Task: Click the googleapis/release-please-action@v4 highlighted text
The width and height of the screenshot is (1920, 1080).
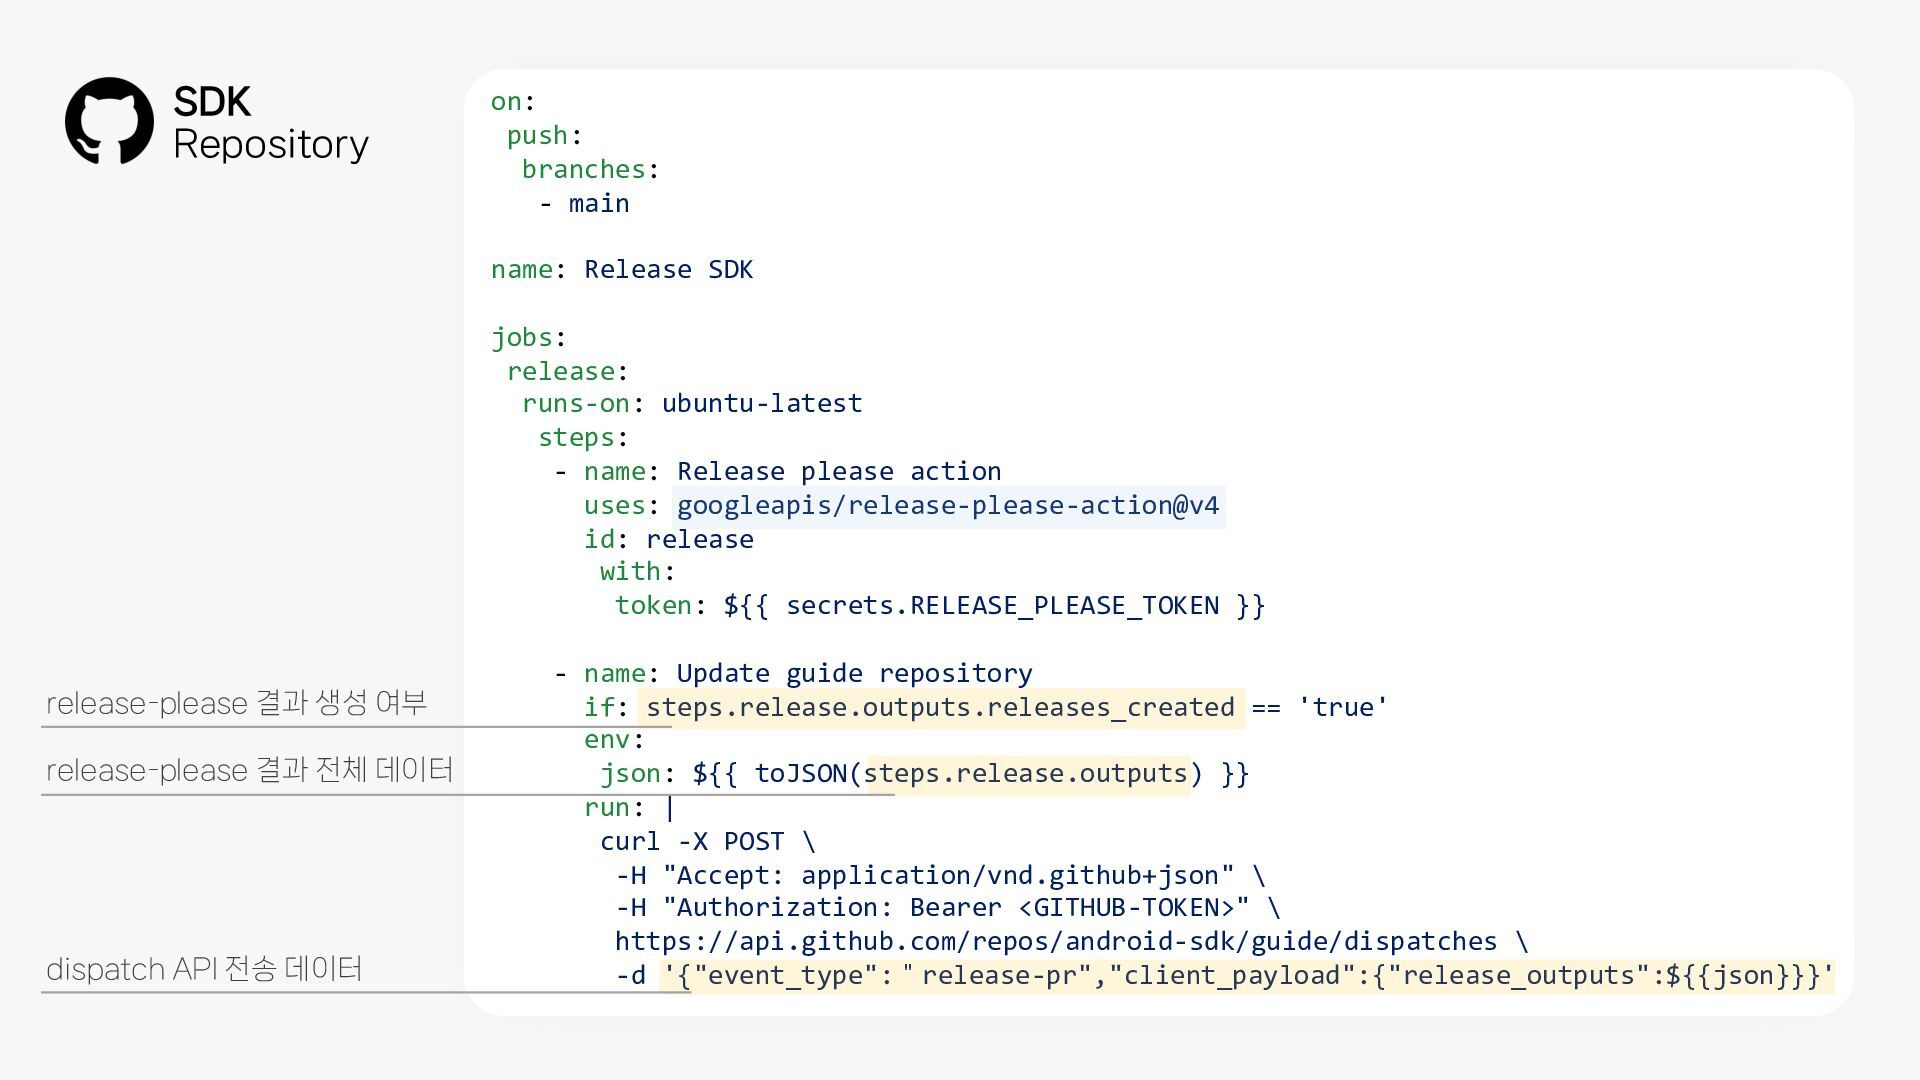Action: point(948,506)
